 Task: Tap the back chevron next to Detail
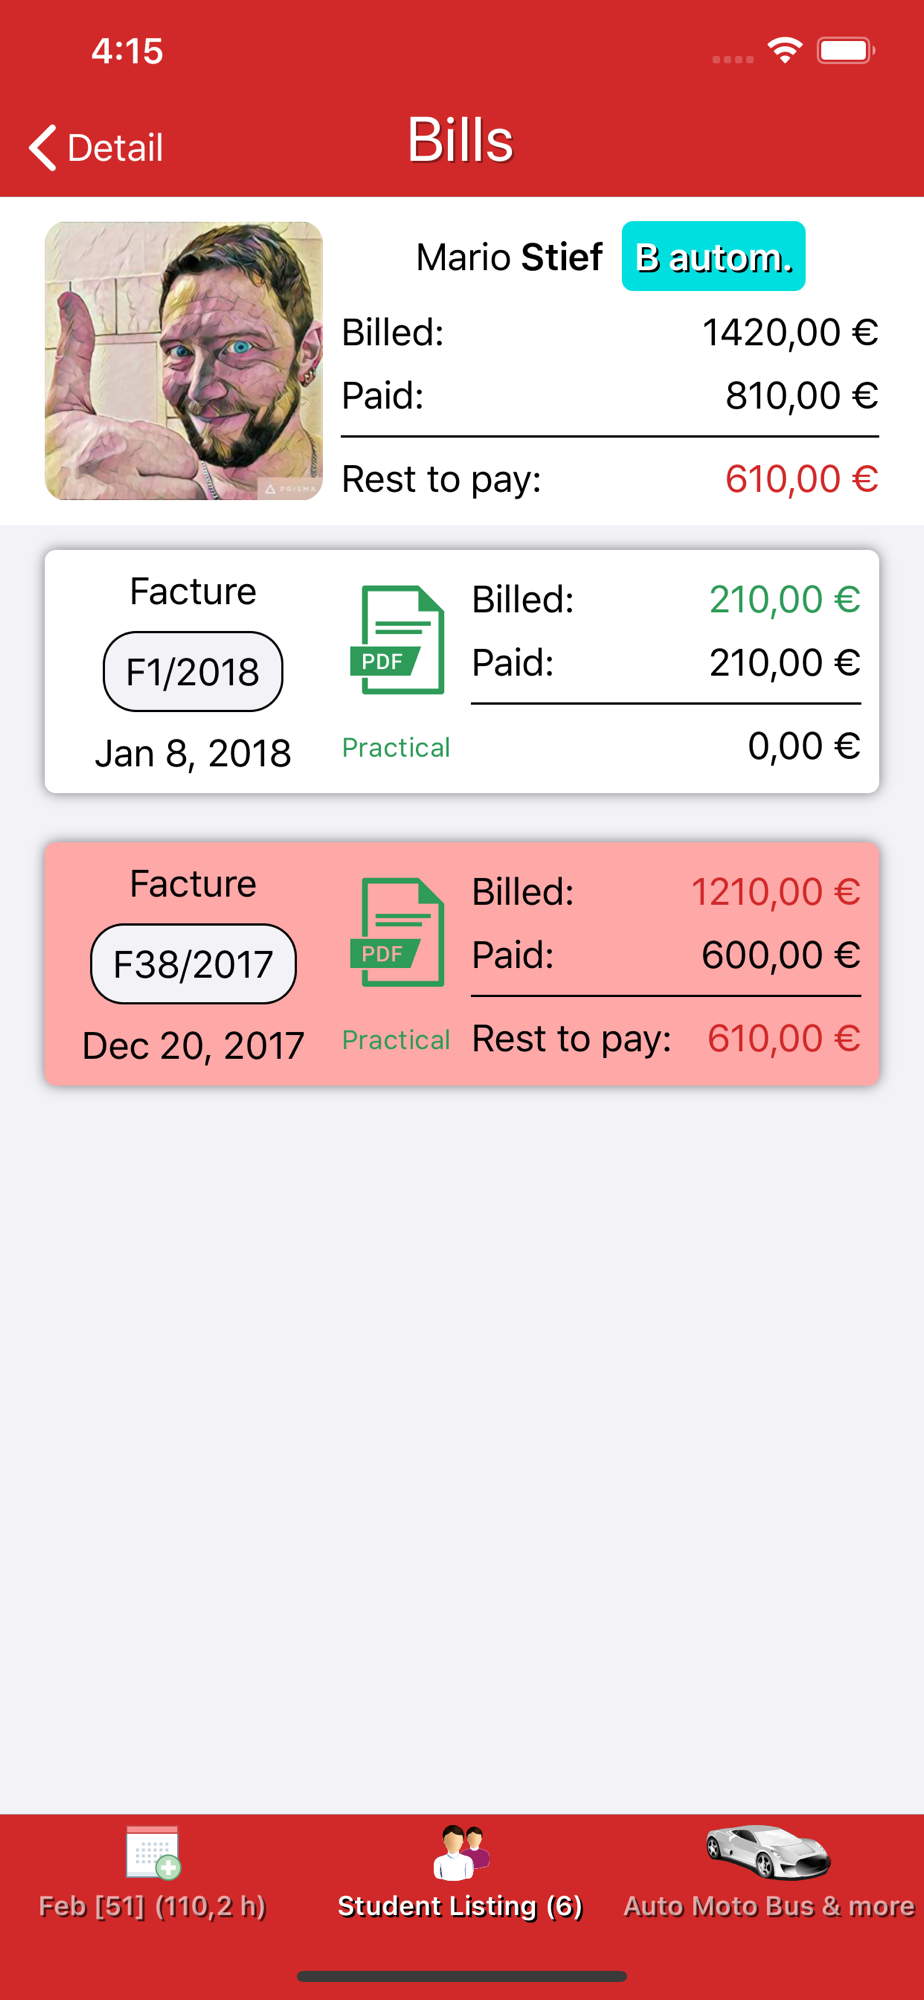click(42, 148)
